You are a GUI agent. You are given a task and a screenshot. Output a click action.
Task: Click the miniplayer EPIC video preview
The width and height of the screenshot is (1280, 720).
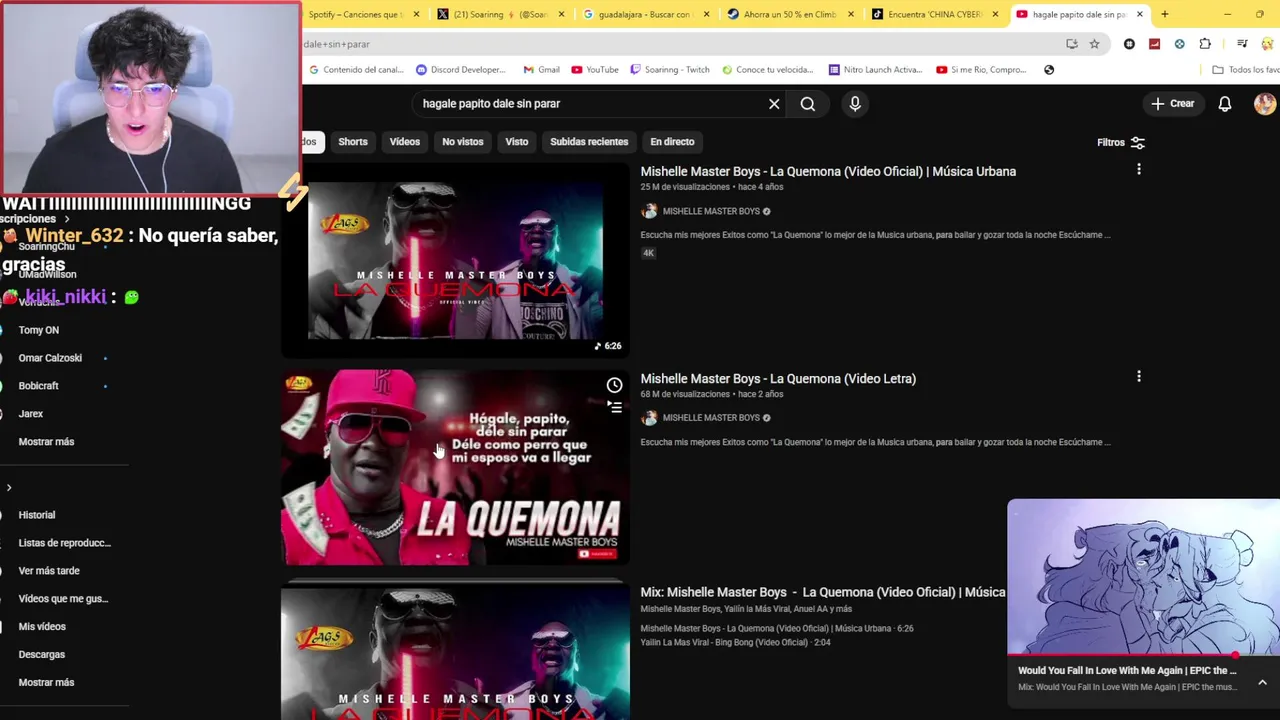click(x=1143, y=577)
